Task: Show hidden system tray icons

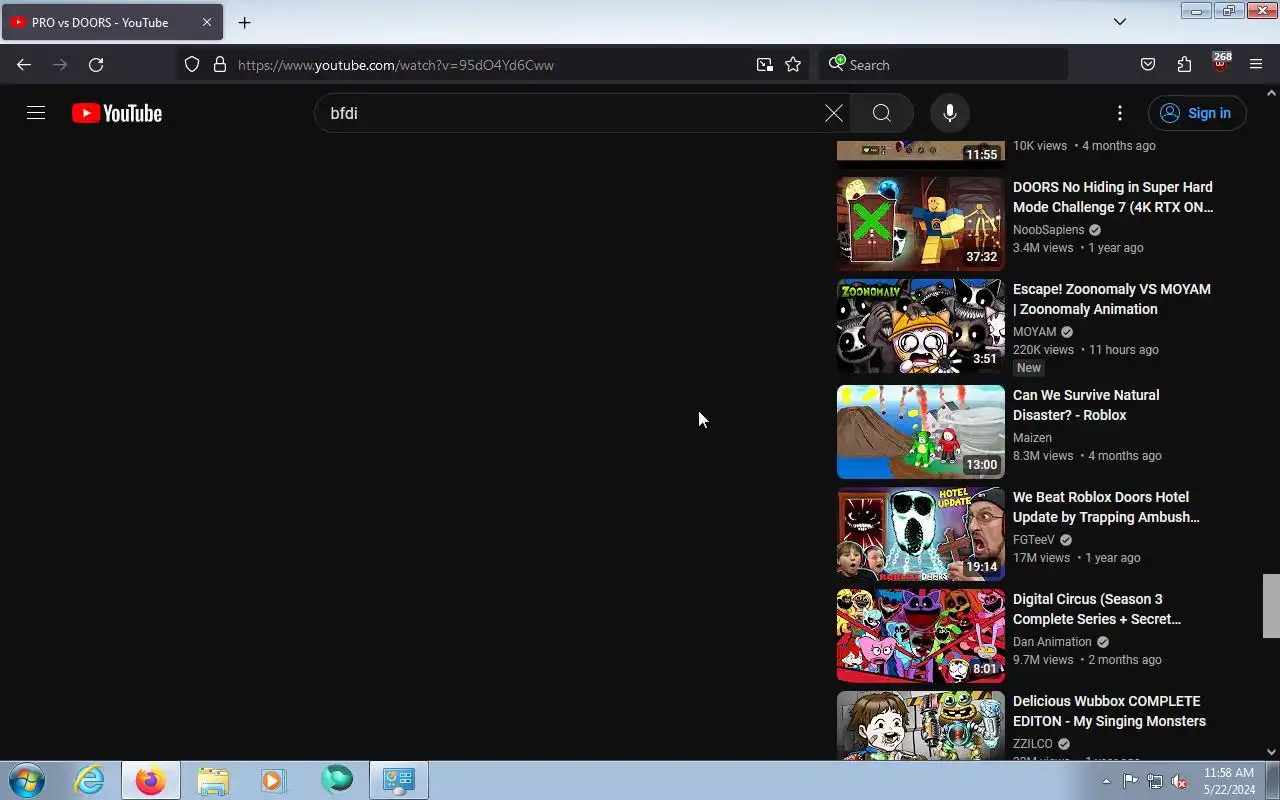Action: click(1106, 781)
